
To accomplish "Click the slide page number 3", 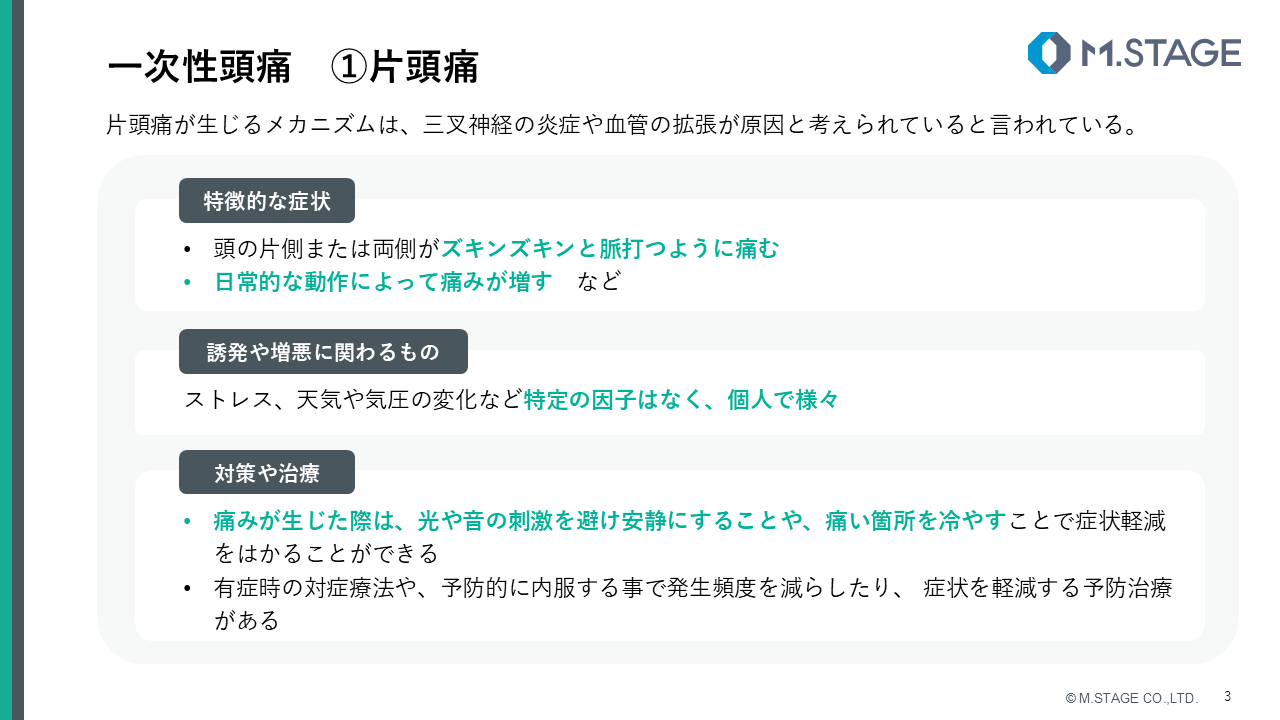I will (x=1228, y=696).
